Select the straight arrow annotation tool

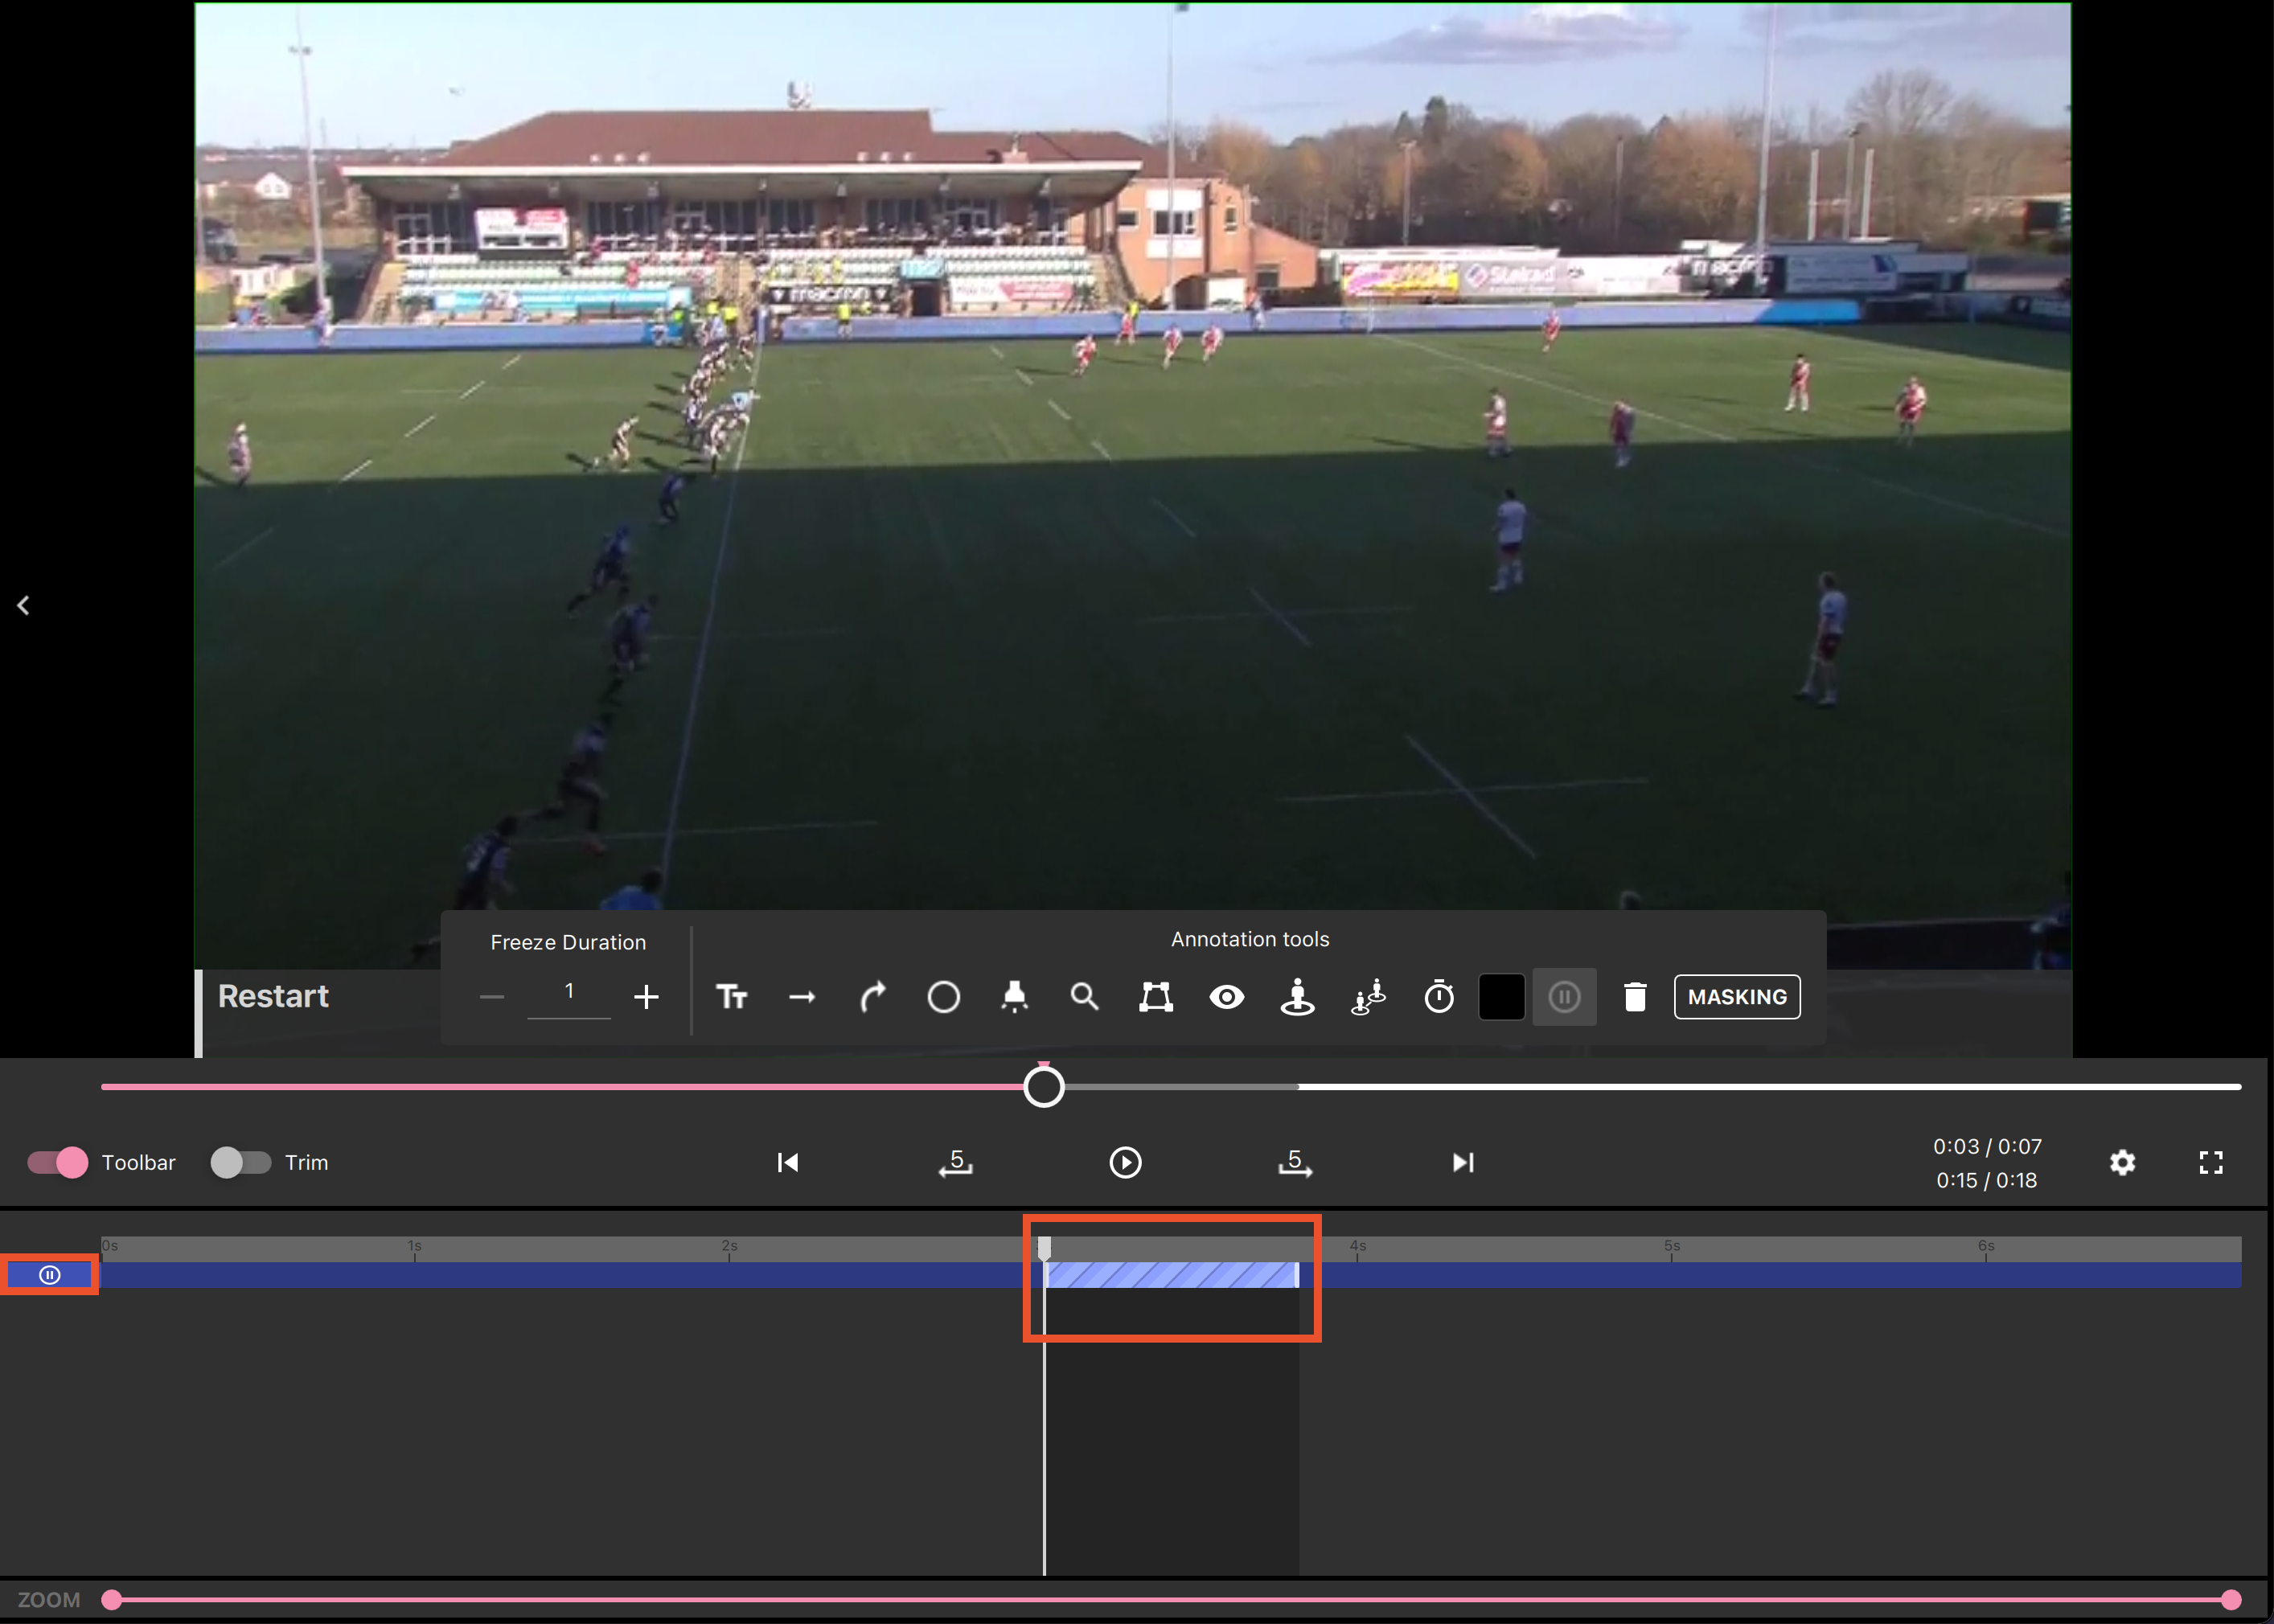click(802, 997)
